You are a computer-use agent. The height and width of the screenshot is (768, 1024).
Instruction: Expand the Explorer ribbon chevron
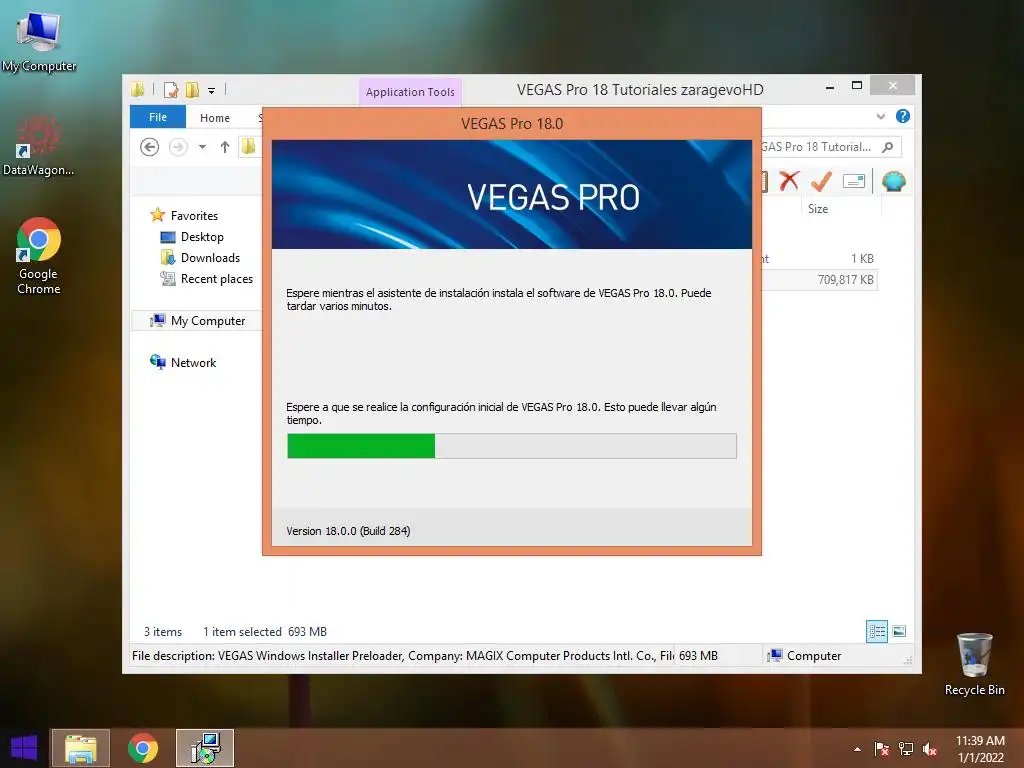pos(881,116)
